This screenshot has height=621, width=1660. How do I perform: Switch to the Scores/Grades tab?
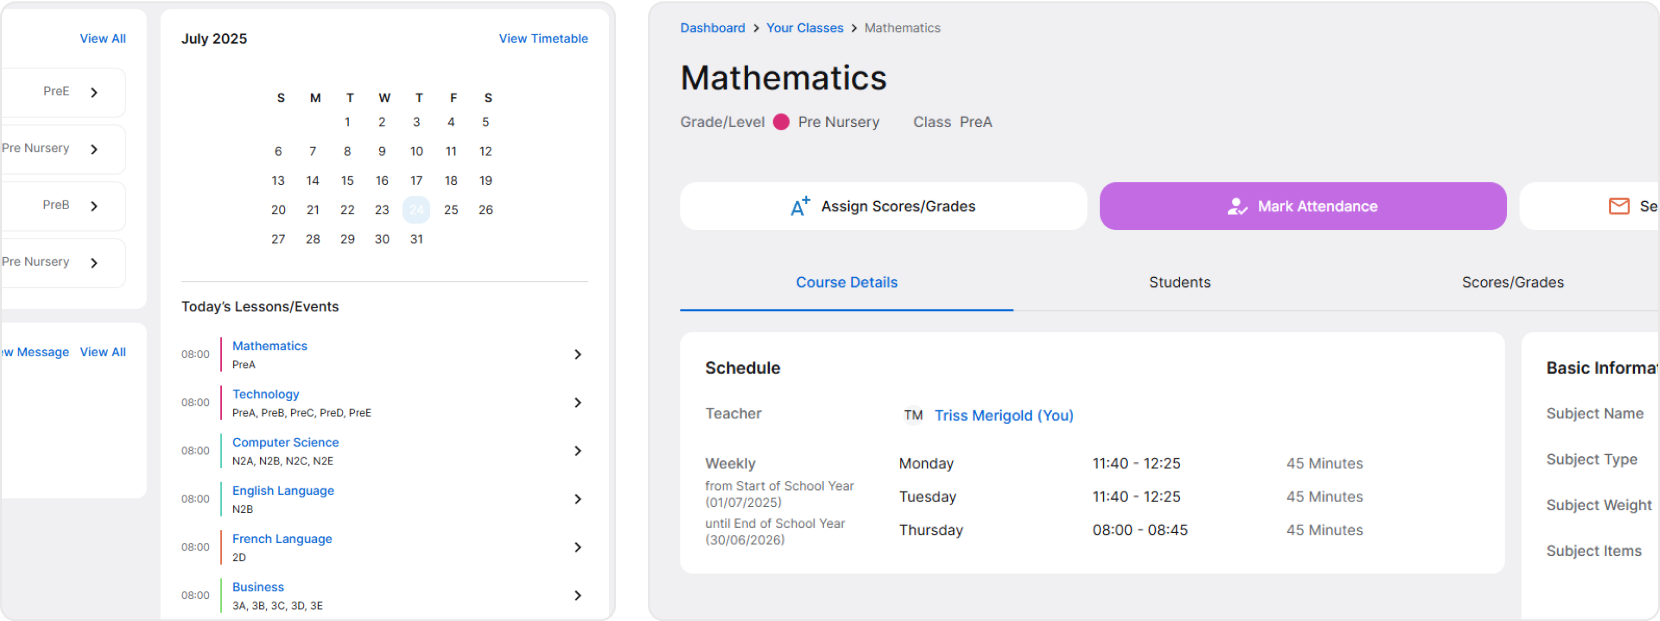pos(1513,282)
